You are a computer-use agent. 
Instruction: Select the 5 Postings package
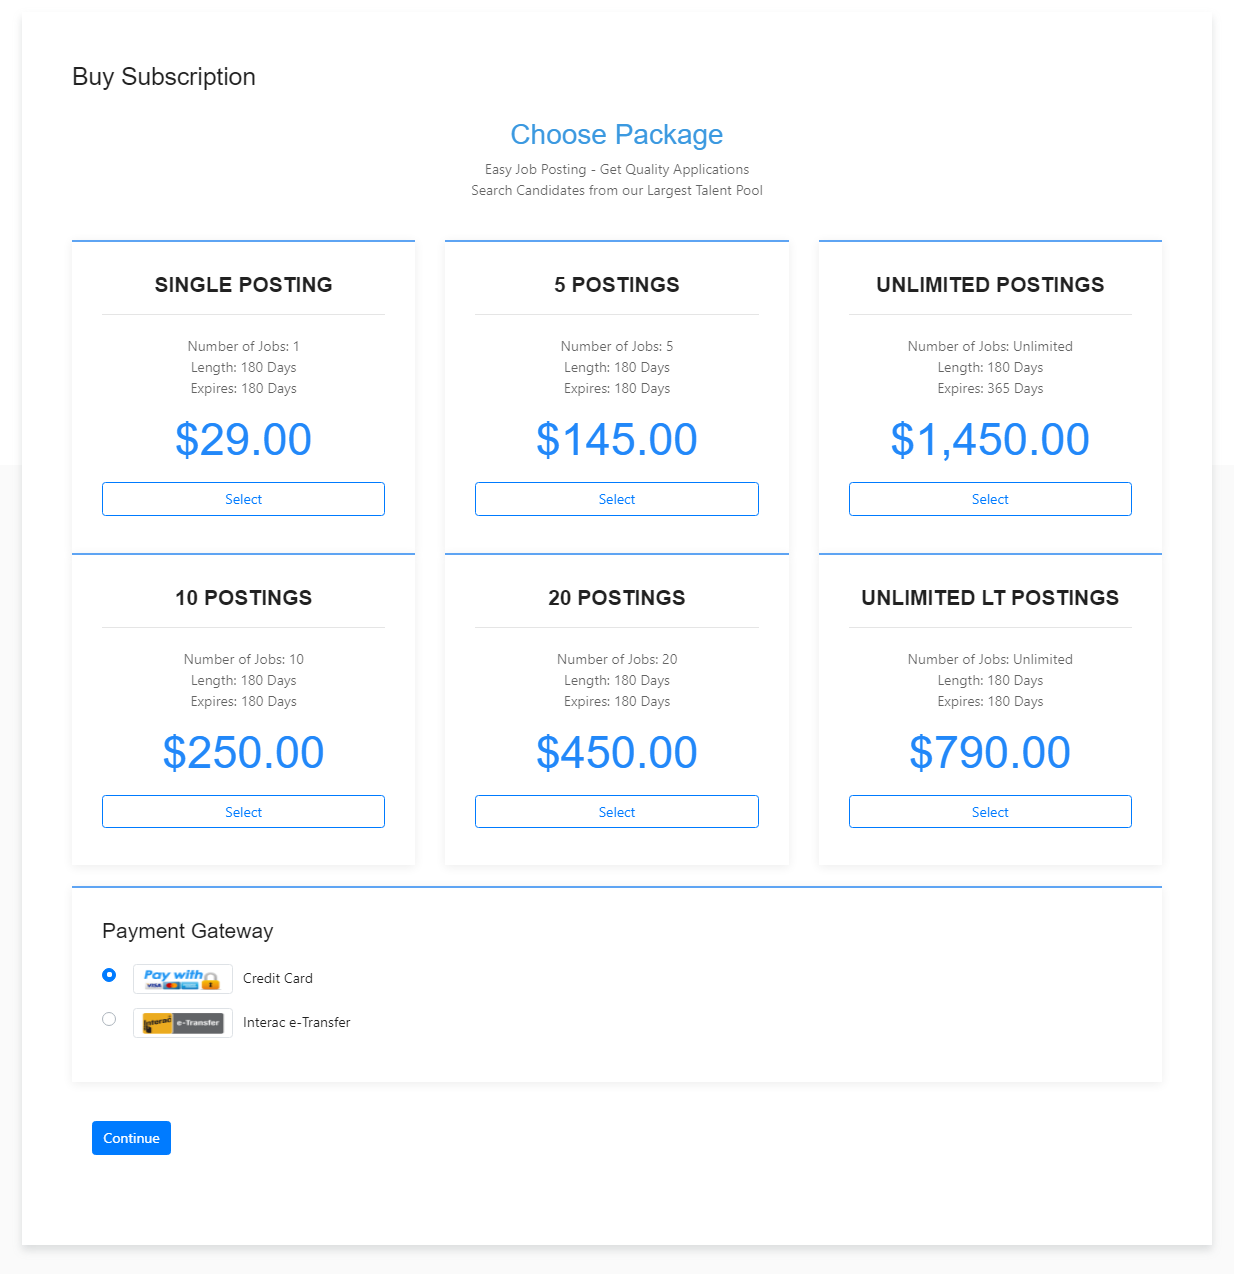(616, 499)
